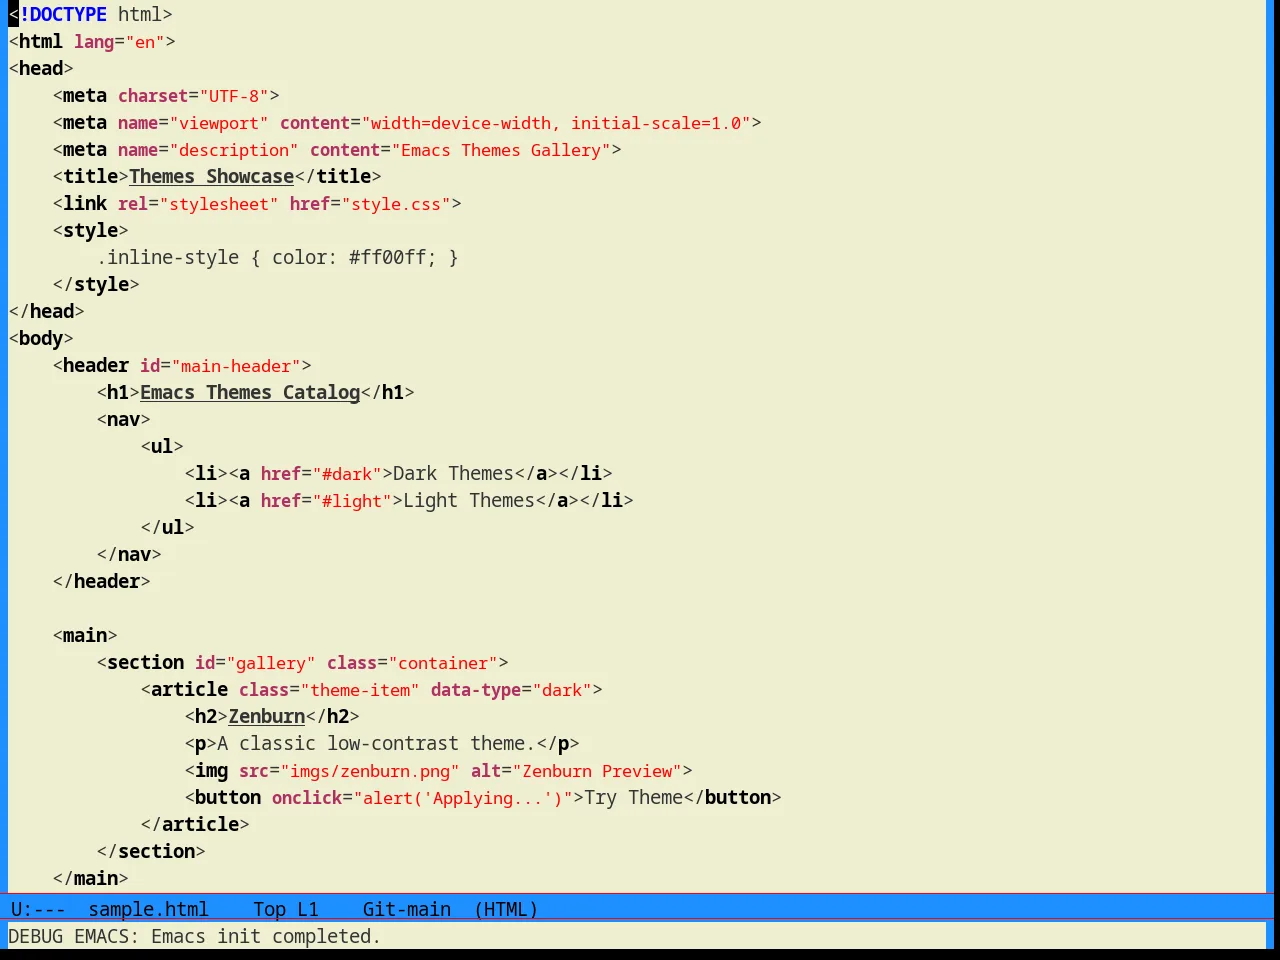Click the 'Emacs Themes Catalog' heading text
Image resolution: width=1280 pixels, height=960 pixels.
[250, 392]
